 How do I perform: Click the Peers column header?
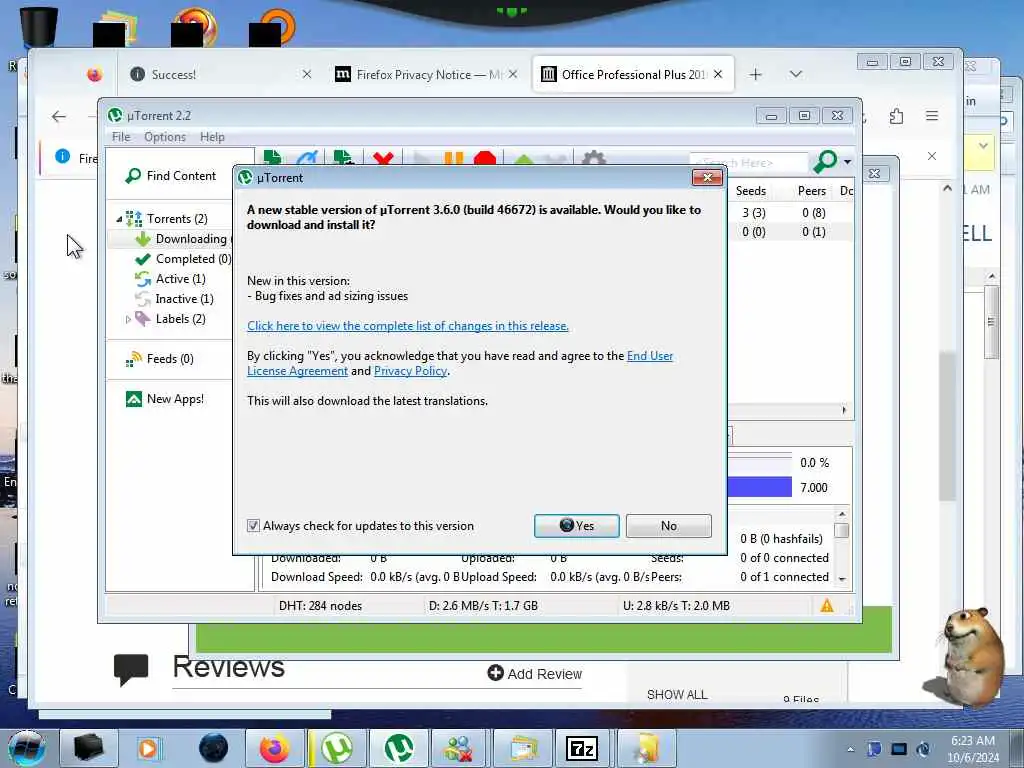(812, 191)
